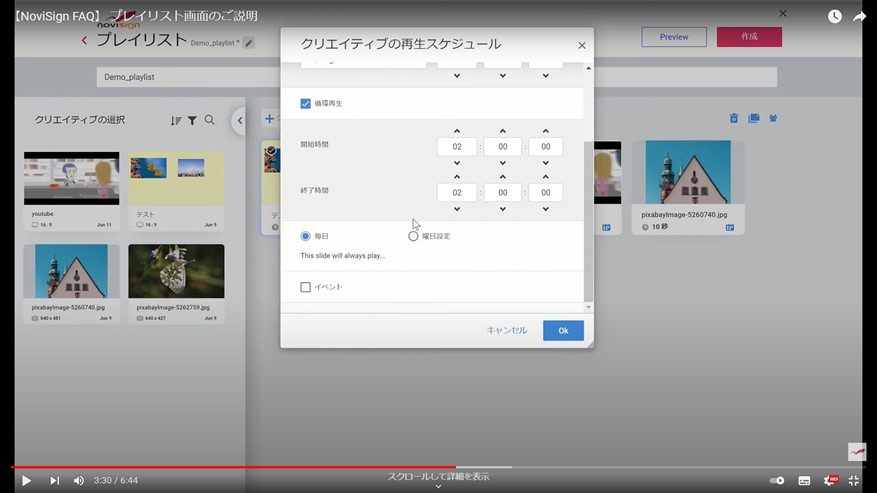Increase the 開始時間 second value
877x493 pixels.
pyautogui.click(x=545, y=131)
